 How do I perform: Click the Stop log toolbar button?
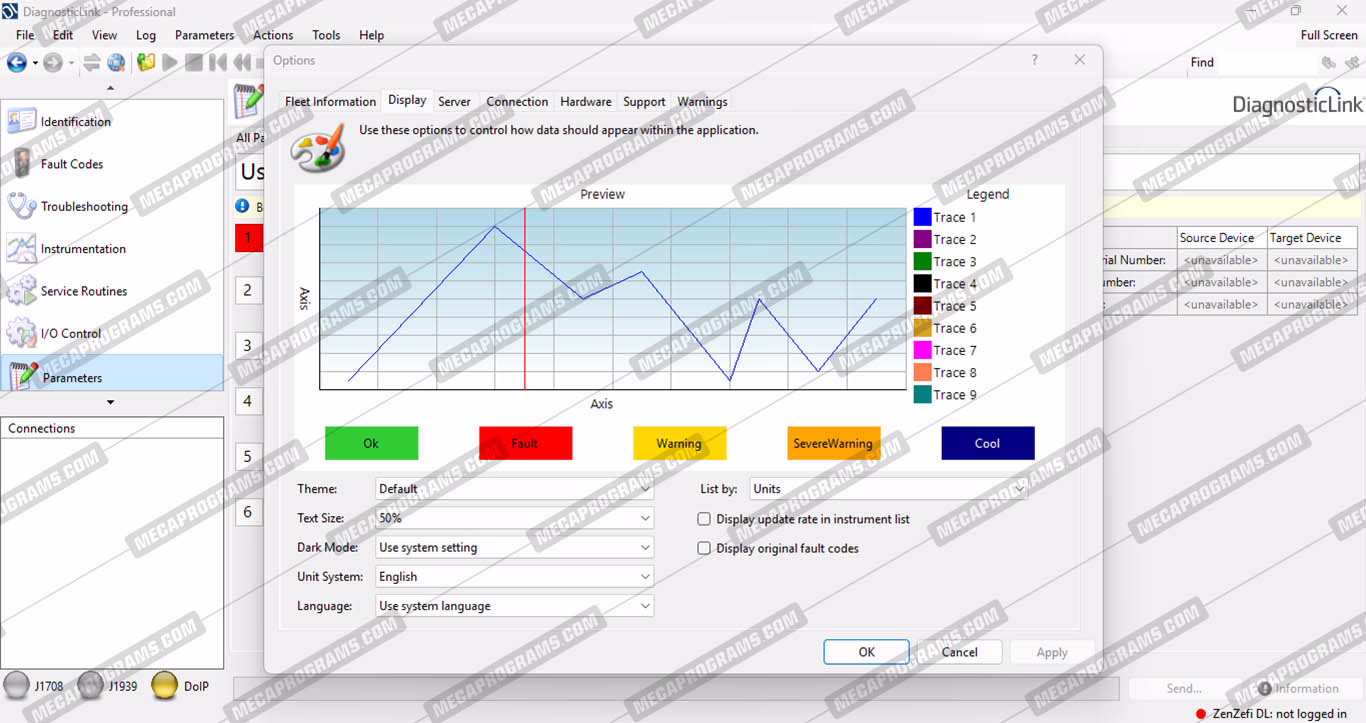[x=194, y=63]
